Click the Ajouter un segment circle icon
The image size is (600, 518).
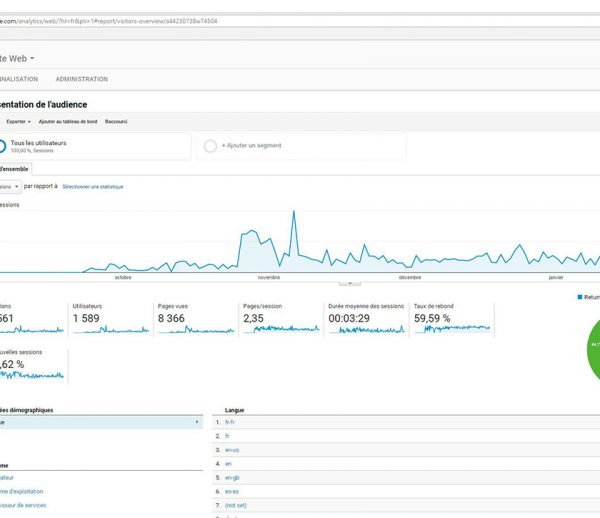click(x=210, y=146)
